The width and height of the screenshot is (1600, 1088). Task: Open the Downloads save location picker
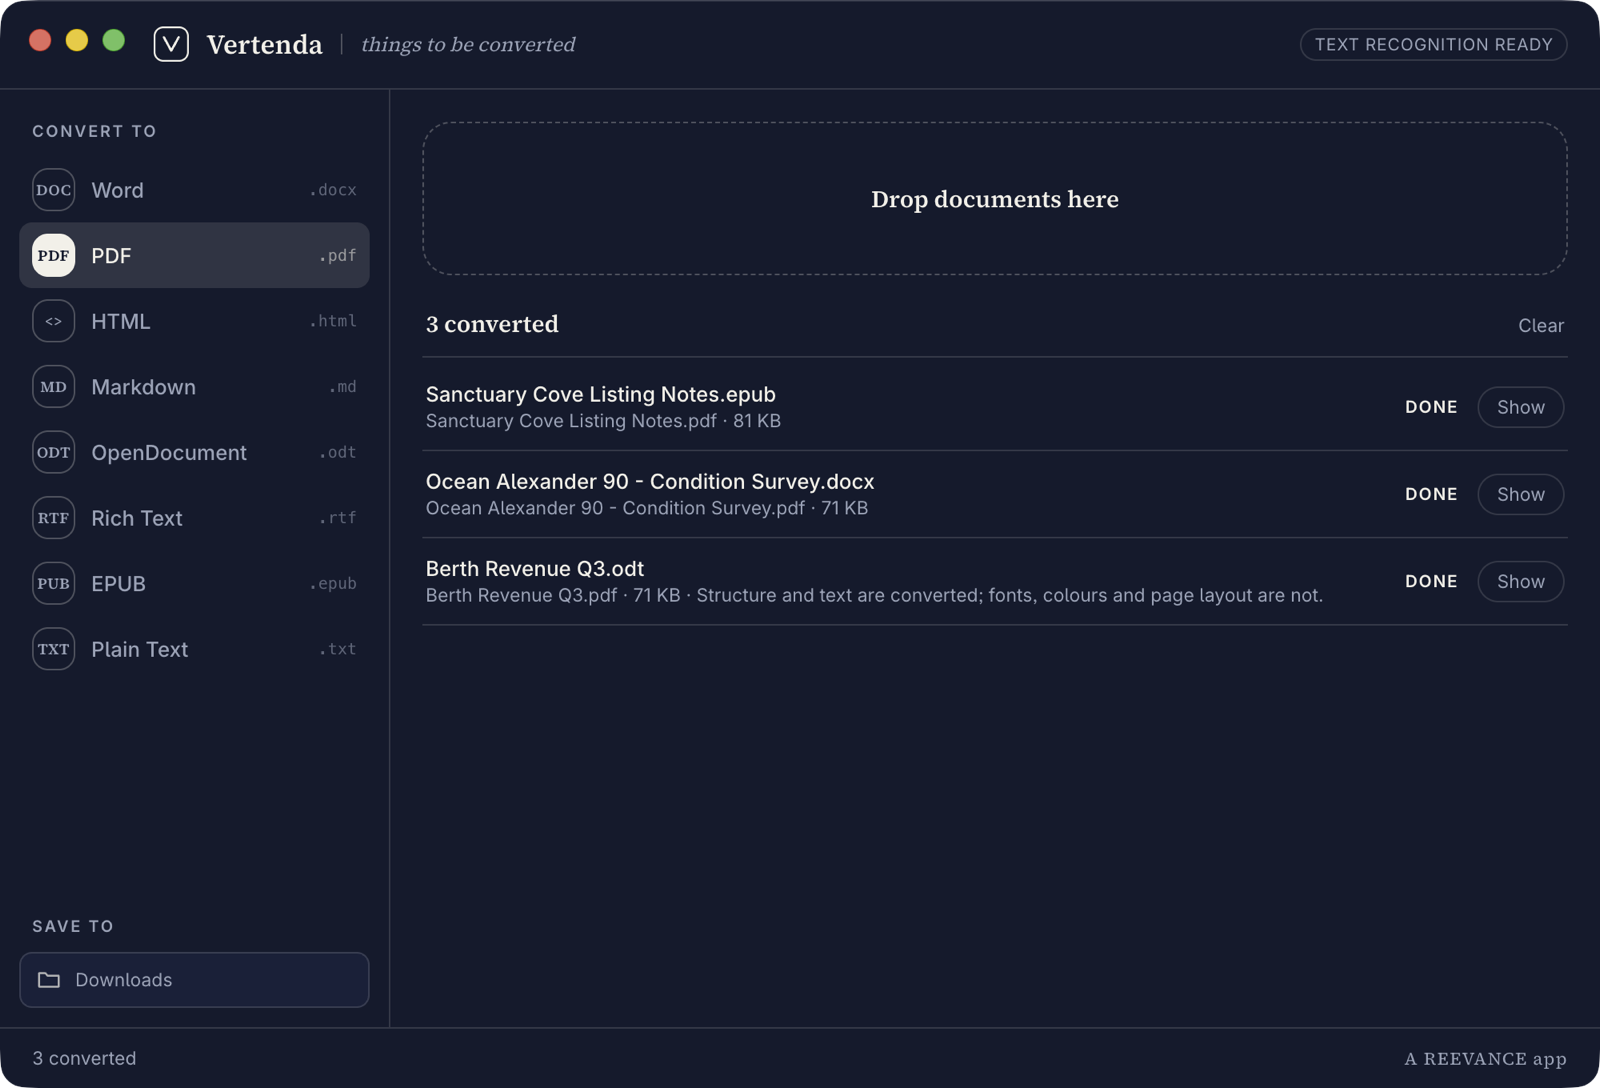[194, 980]
